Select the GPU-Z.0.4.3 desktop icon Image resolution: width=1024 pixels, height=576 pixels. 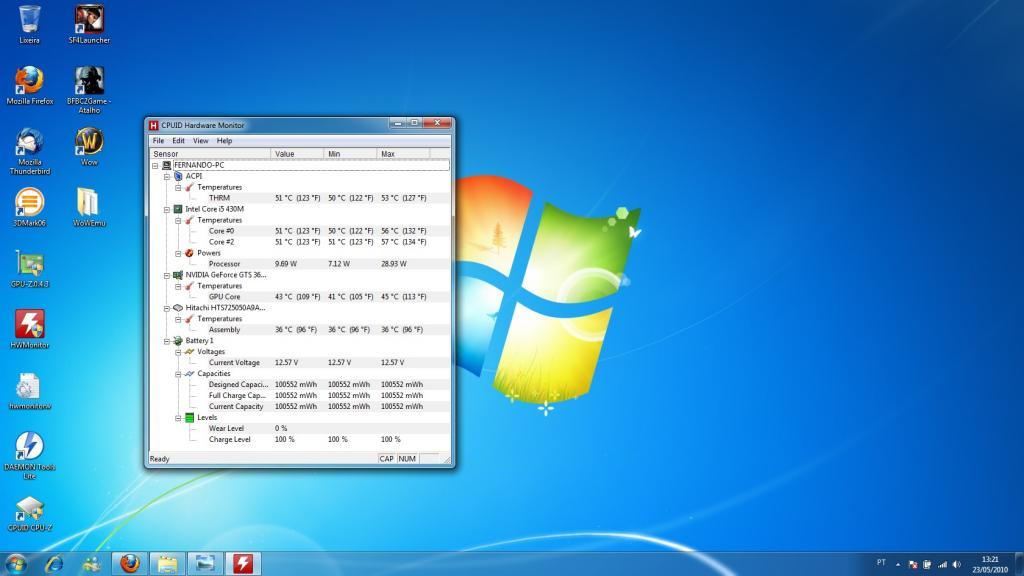coord(29,268)
